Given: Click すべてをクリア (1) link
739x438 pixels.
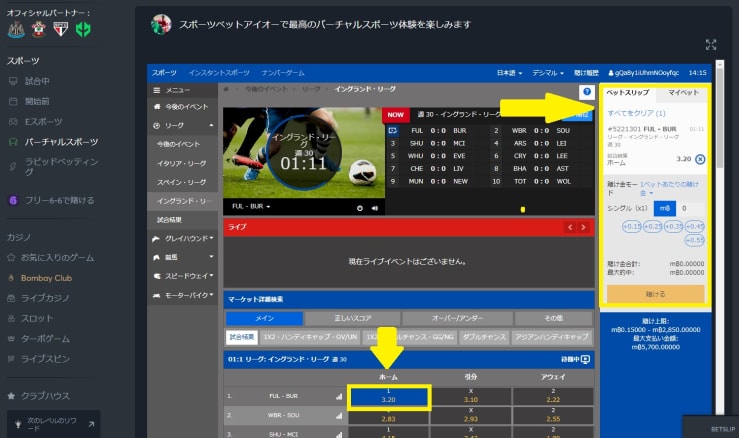Looking at the screenshot, I should [636, 113].
